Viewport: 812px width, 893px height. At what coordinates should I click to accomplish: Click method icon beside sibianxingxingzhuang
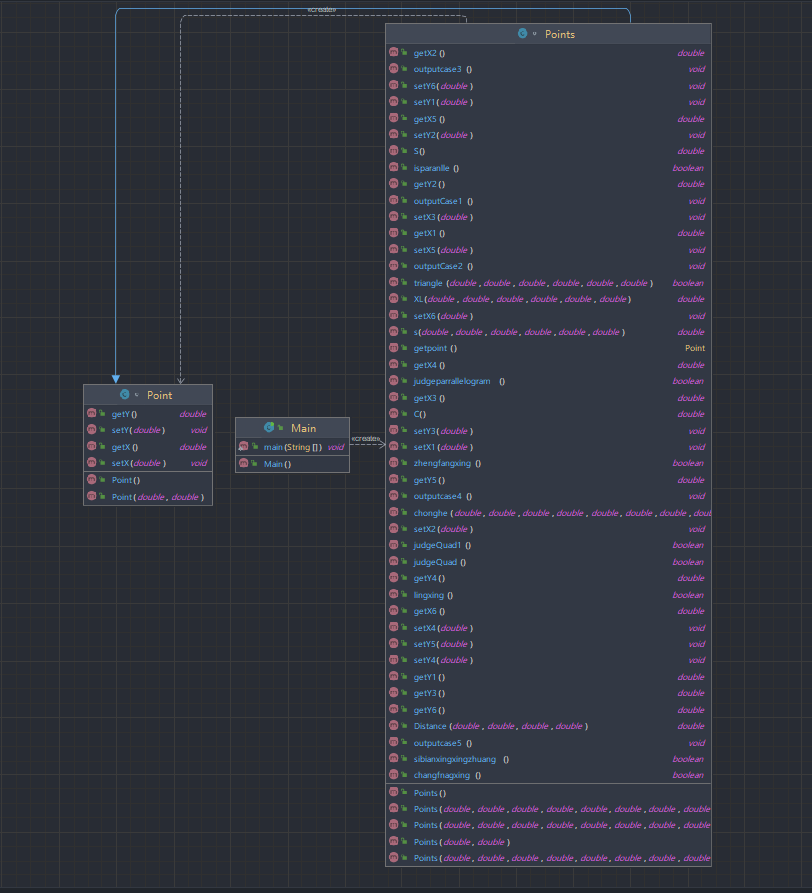coord(393,759)
